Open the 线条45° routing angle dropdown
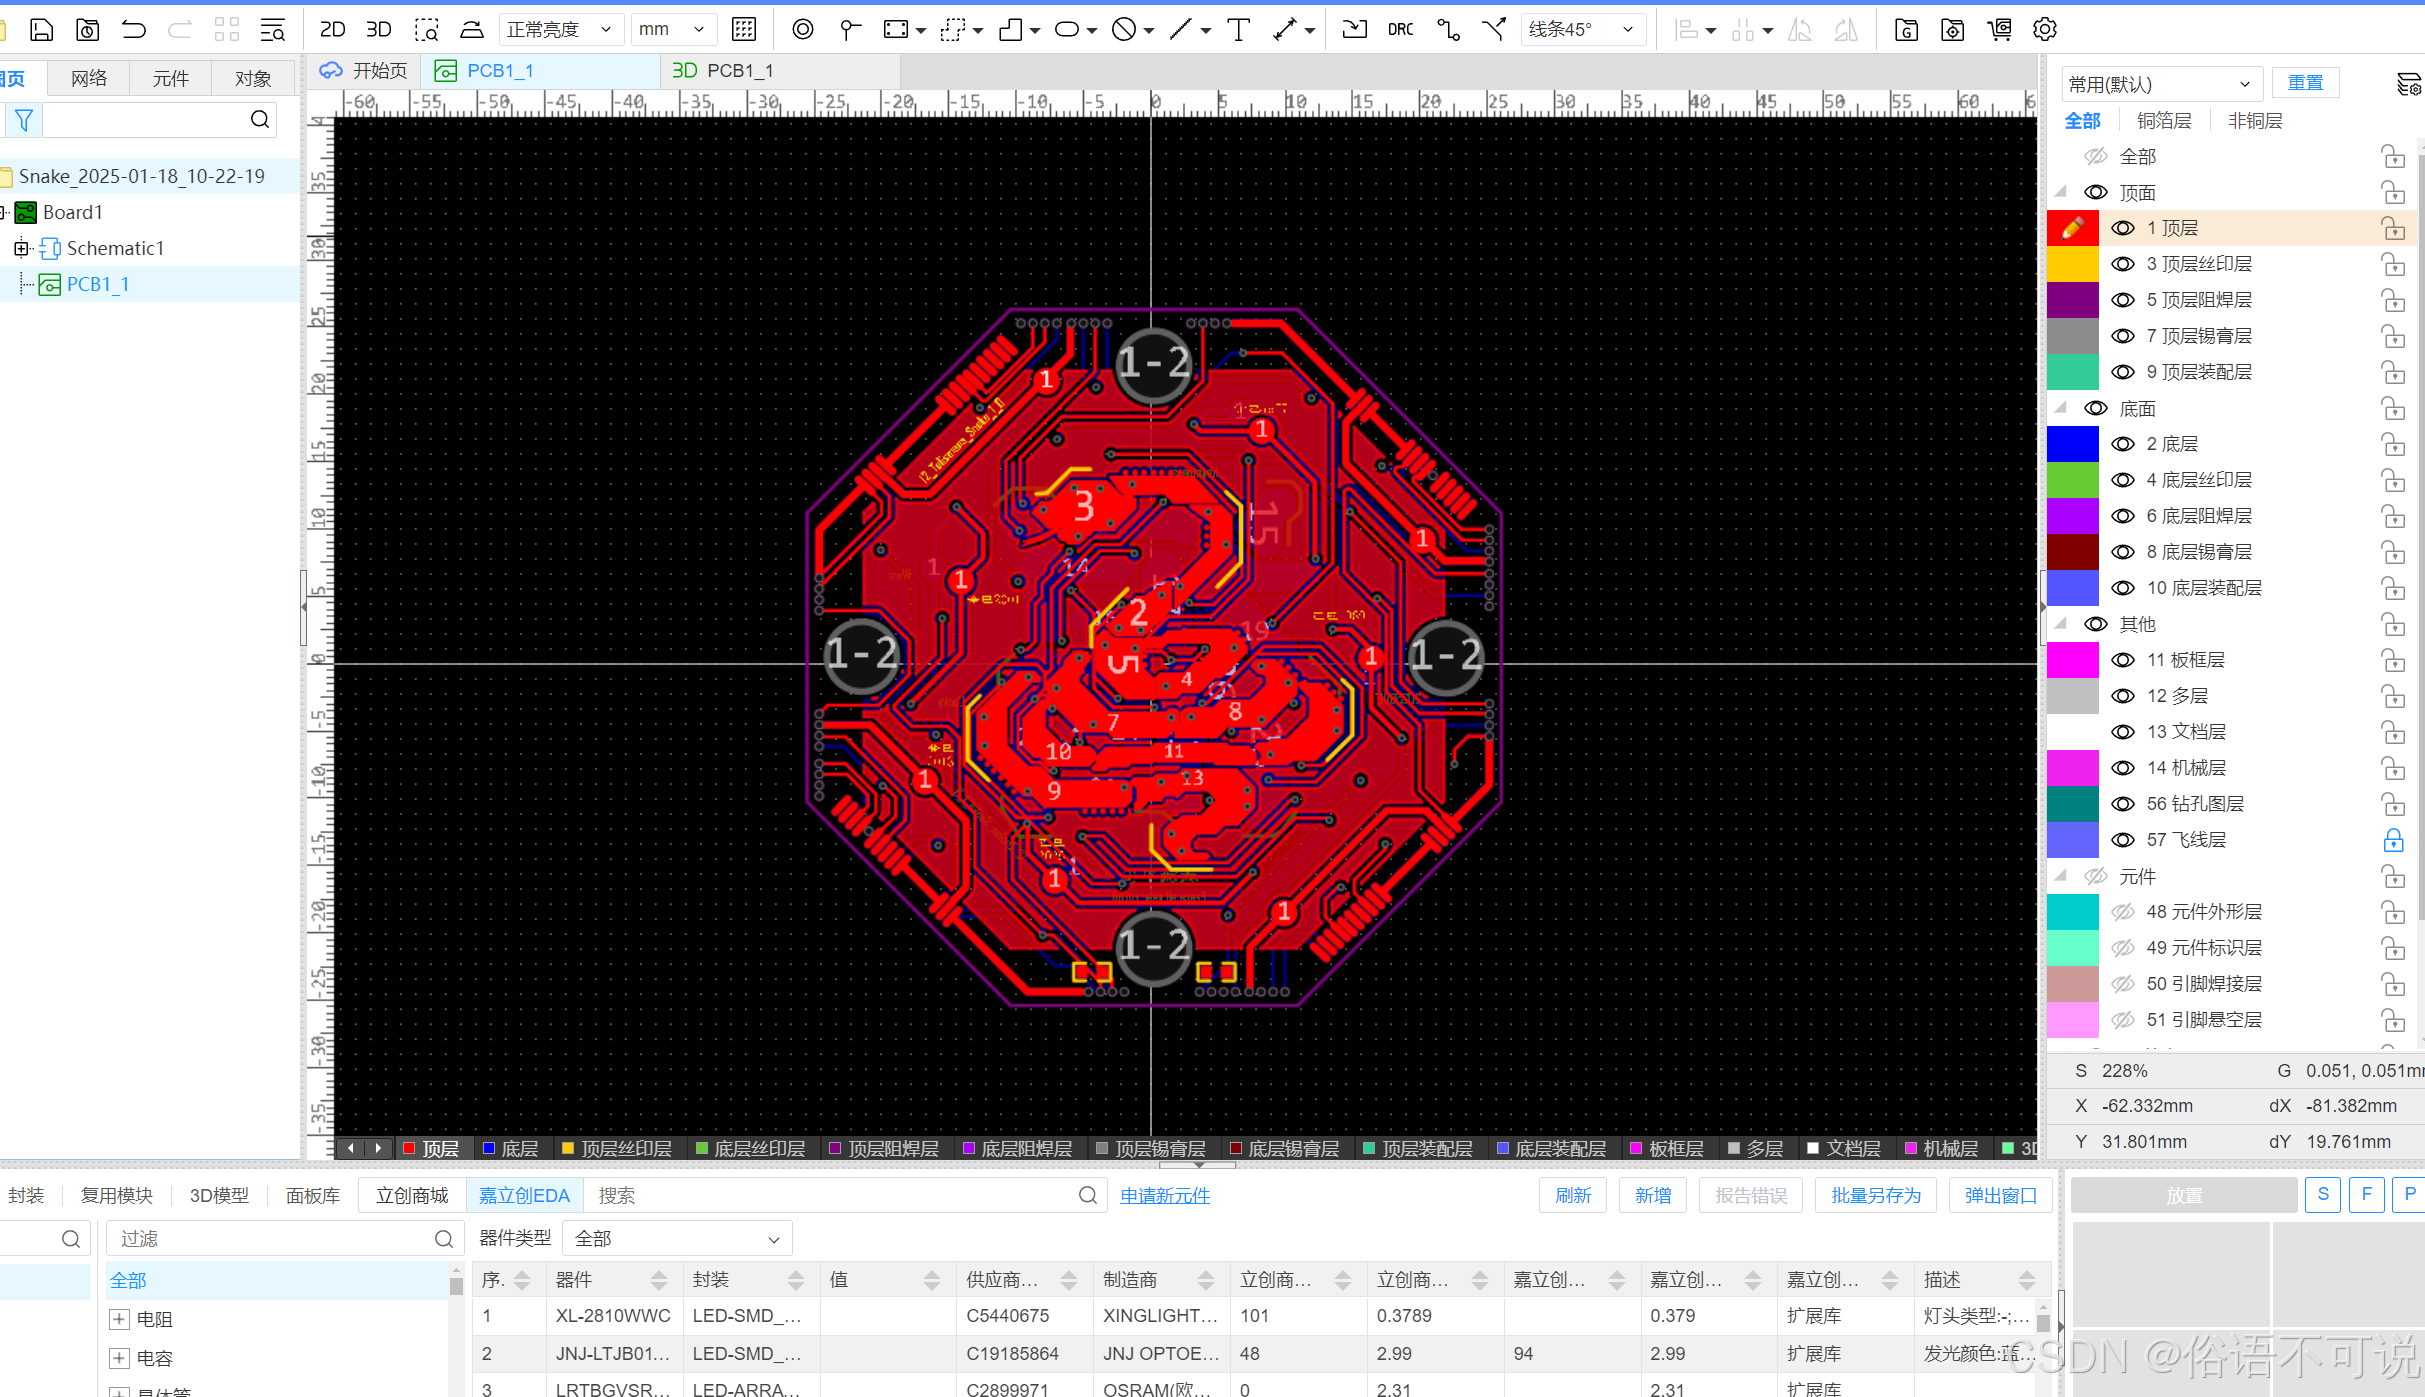 point(1583,30)
